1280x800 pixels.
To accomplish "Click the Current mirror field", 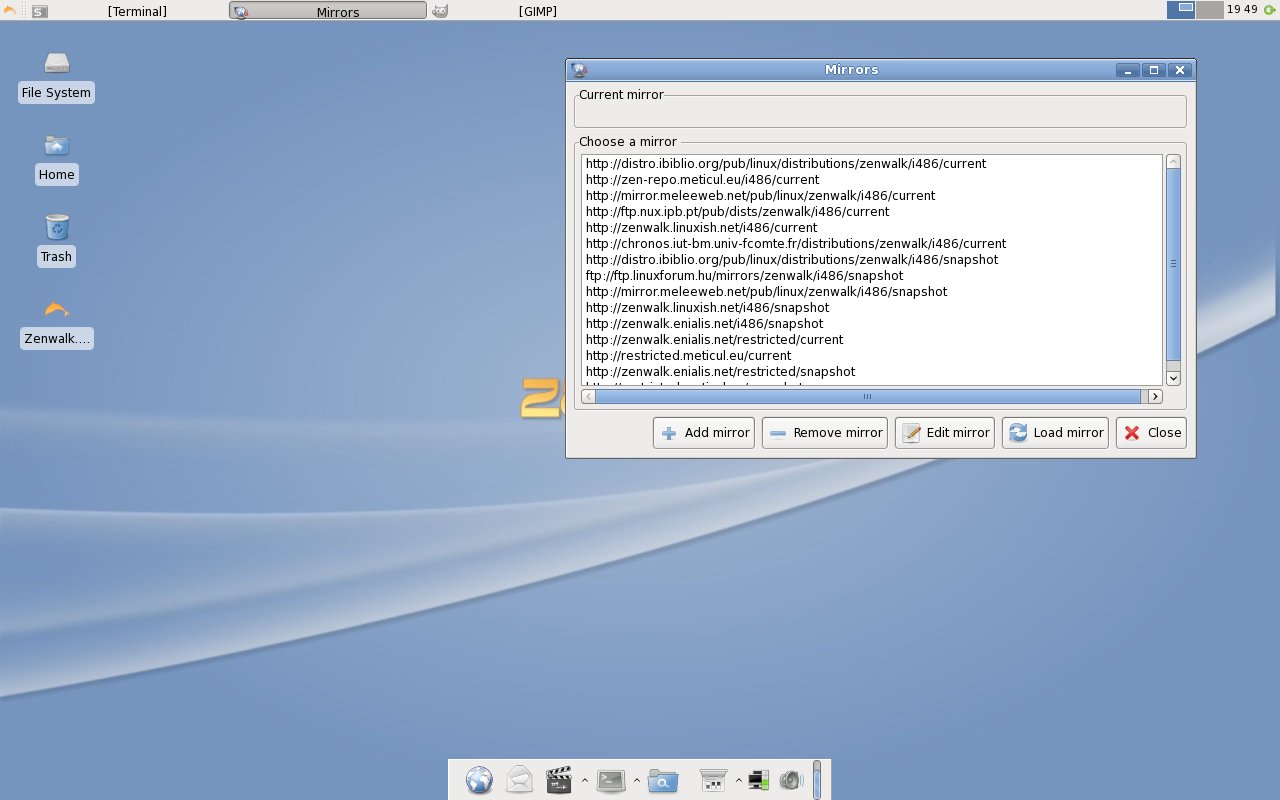I will coord(880,112).
